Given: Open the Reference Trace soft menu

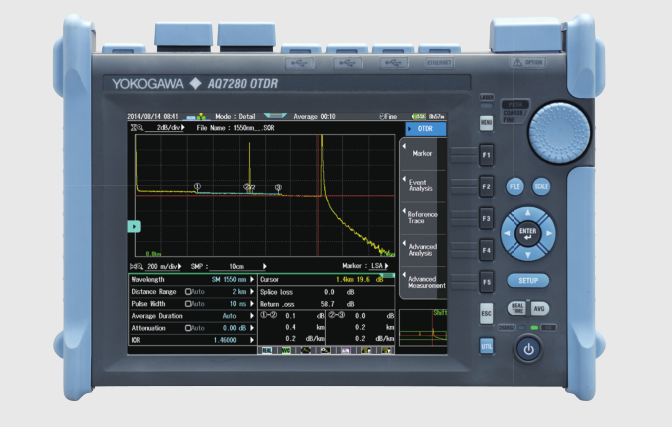Looking at the screenshot, I should 423,218.
